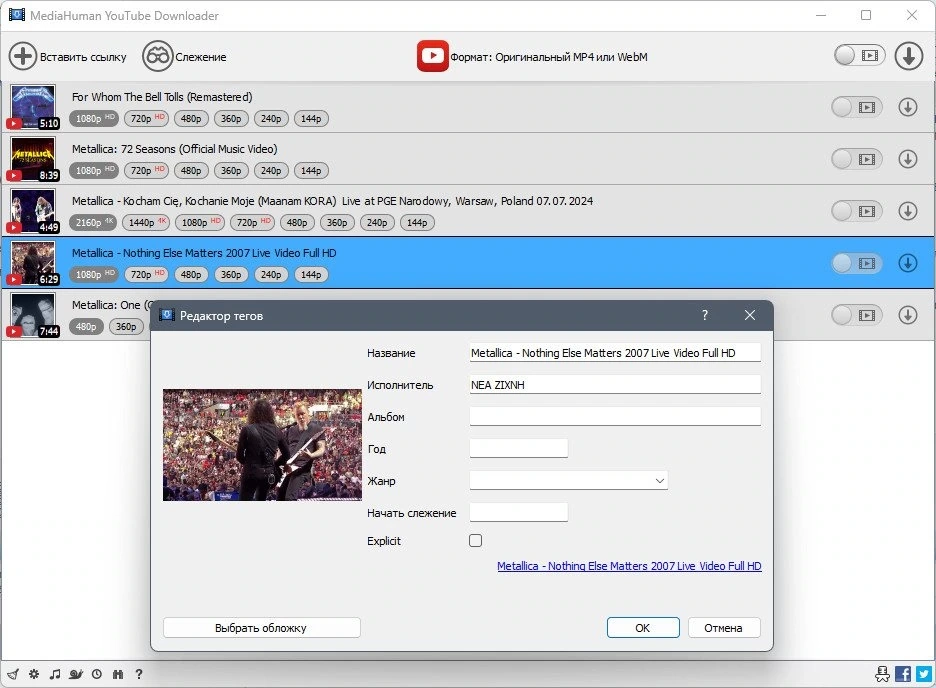
Task: Click the MediaHuman mascot icon
Action: click(x=882, y=674)
